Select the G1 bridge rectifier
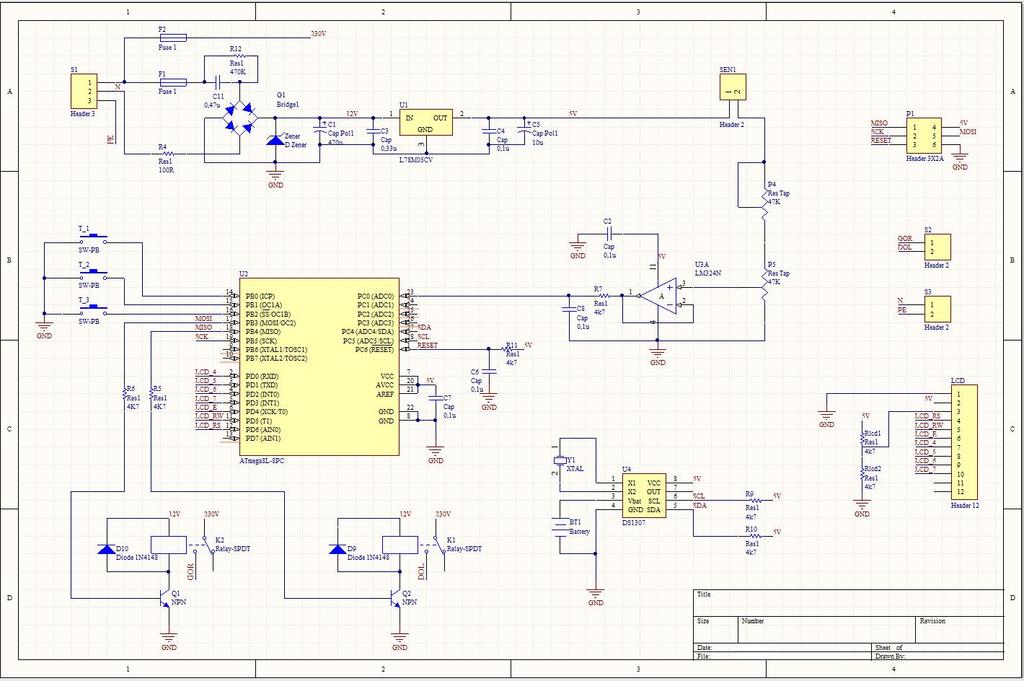The width and height of the screenshot is (1024, 681). coord(240,118)
